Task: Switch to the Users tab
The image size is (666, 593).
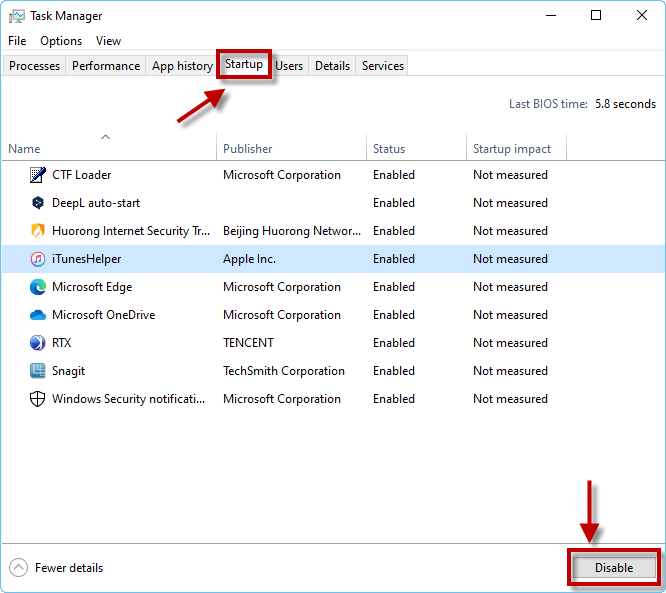Action: coord(289,66)
